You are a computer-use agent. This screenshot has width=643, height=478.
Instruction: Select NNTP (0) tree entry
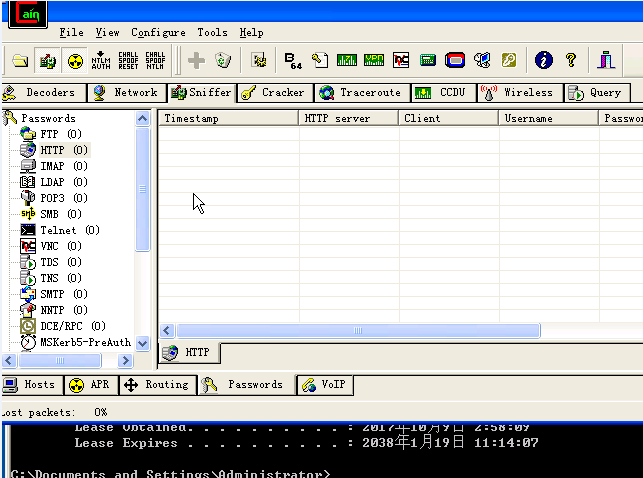(x=64, y=310)
